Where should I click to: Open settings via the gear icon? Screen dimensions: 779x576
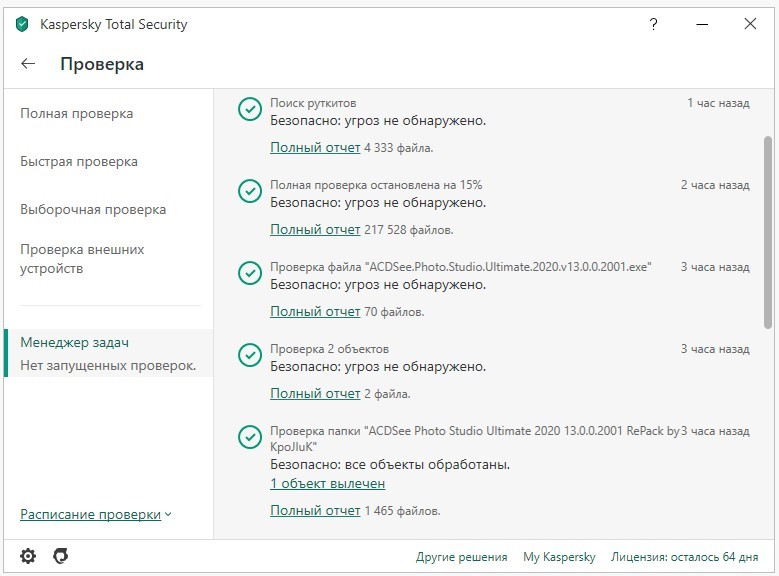click(x=28, y=556)
